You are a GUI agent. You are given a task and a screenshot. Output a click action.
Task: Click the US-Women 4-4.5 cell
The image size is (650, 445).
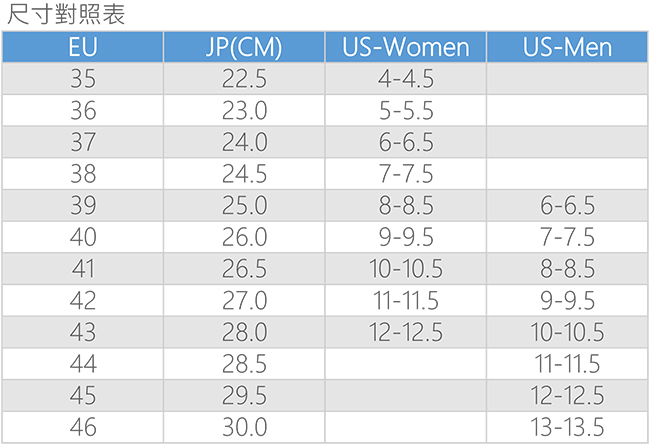tap(405, 78)
